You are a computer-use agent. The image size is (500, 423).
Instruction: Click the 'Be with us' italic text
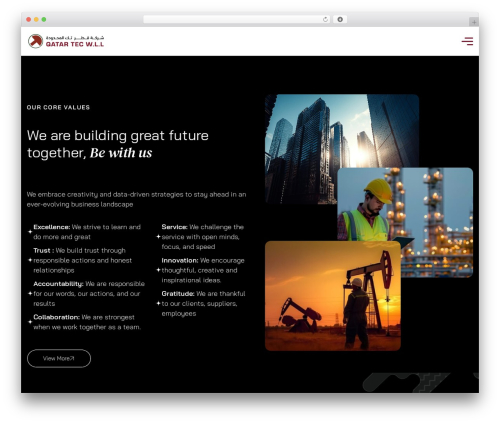(121, 153)
